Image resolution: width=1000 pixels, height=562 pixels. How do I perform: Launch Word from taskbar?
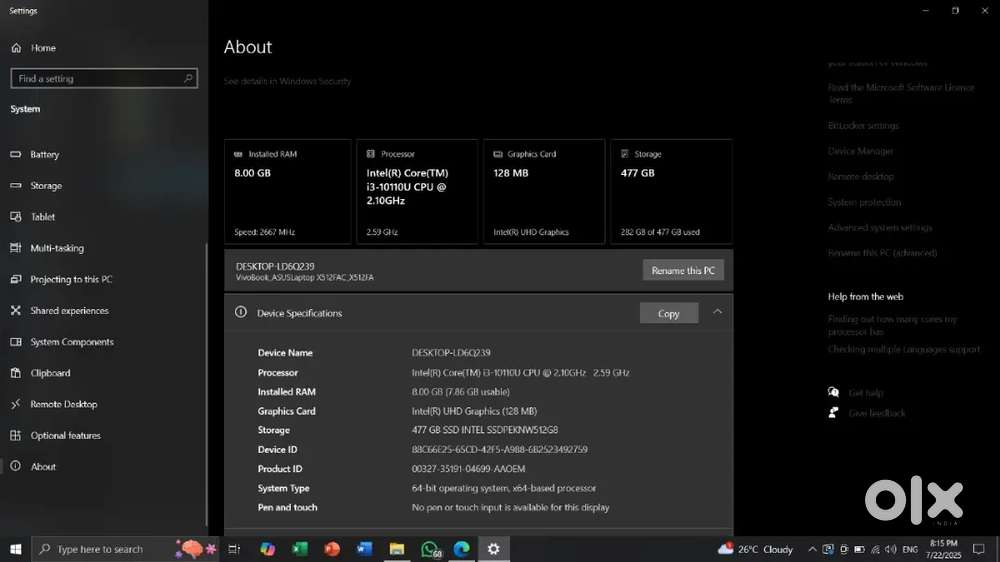pos(364,549)
